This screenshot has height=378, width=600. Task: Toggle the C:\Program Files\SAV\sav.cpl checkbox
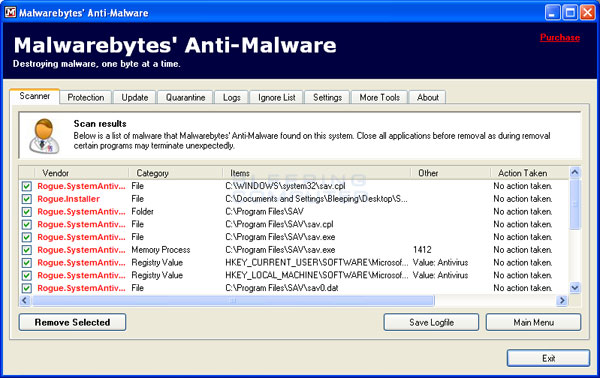pos(26,225)
